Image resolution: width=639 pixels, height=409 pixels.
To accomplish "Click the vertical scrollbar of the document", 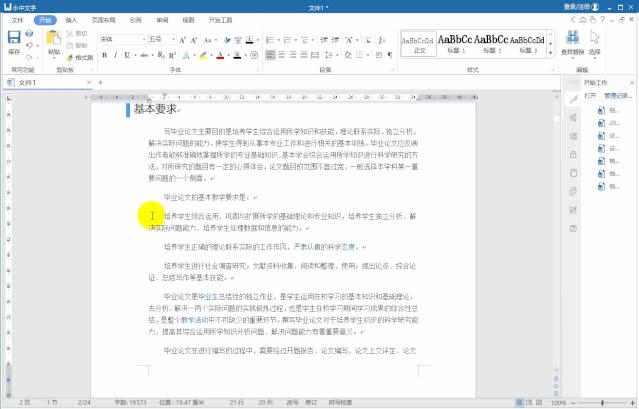I will coord(556,232).
